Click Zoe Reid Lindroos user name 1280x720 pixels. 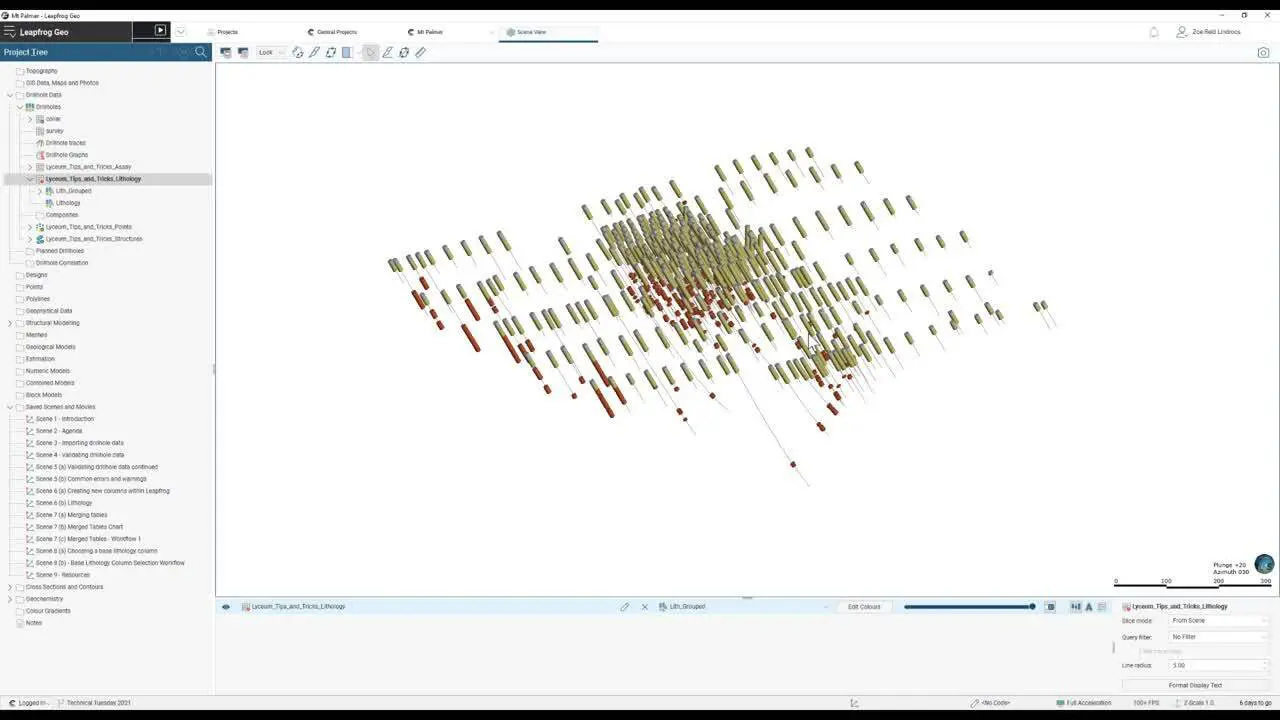coord(1216,32)
